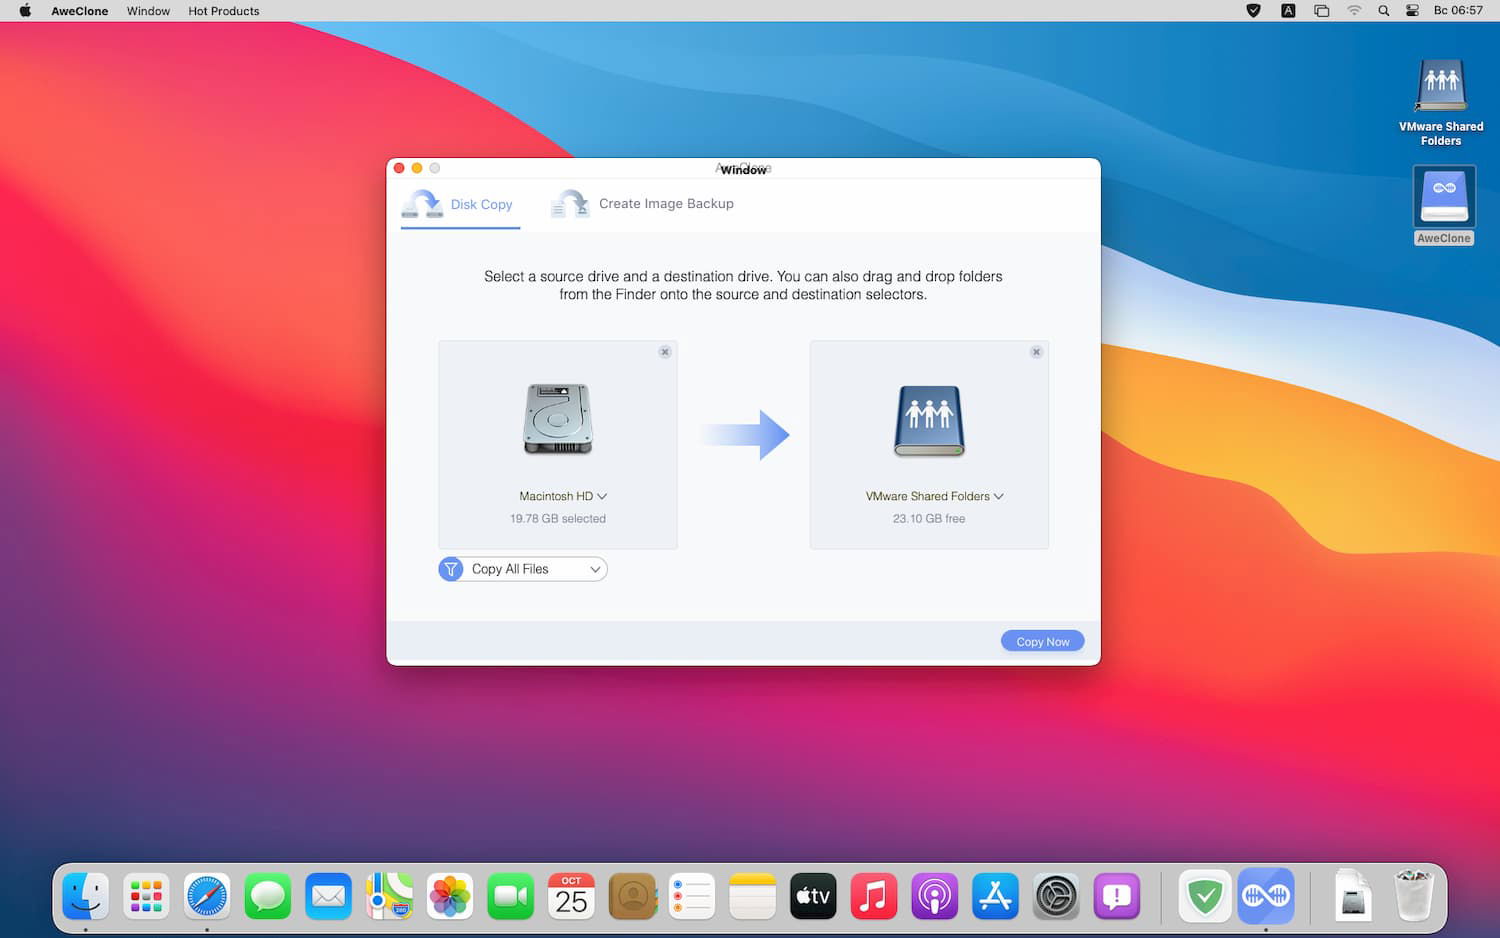Open the green shield app in dock
Screen dimensions: 1500x938
coord(1205,896)
